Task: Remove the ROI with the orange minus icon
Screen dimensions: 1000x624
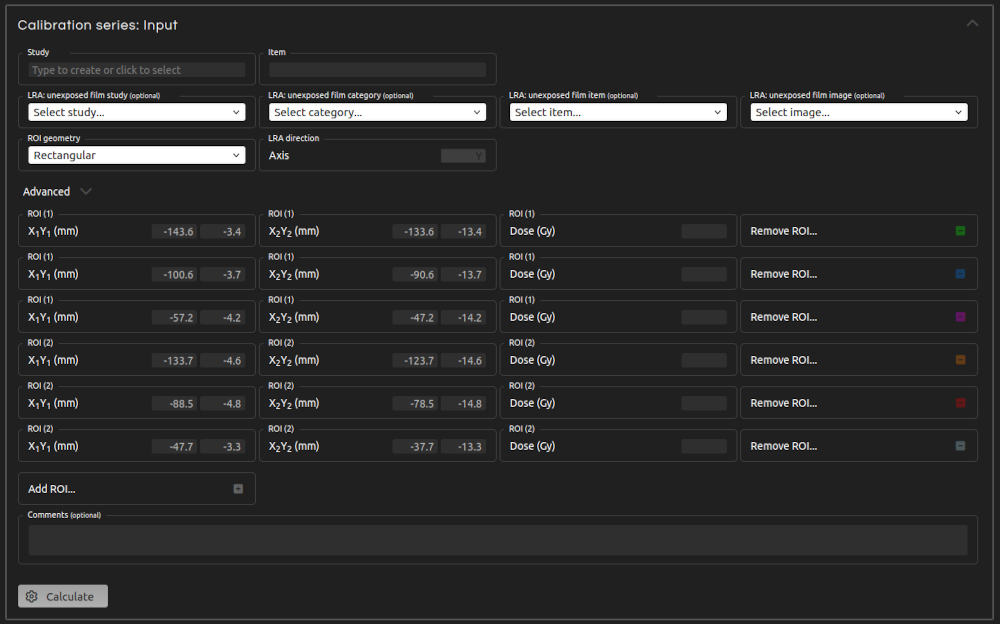Action: pos(960,360)
